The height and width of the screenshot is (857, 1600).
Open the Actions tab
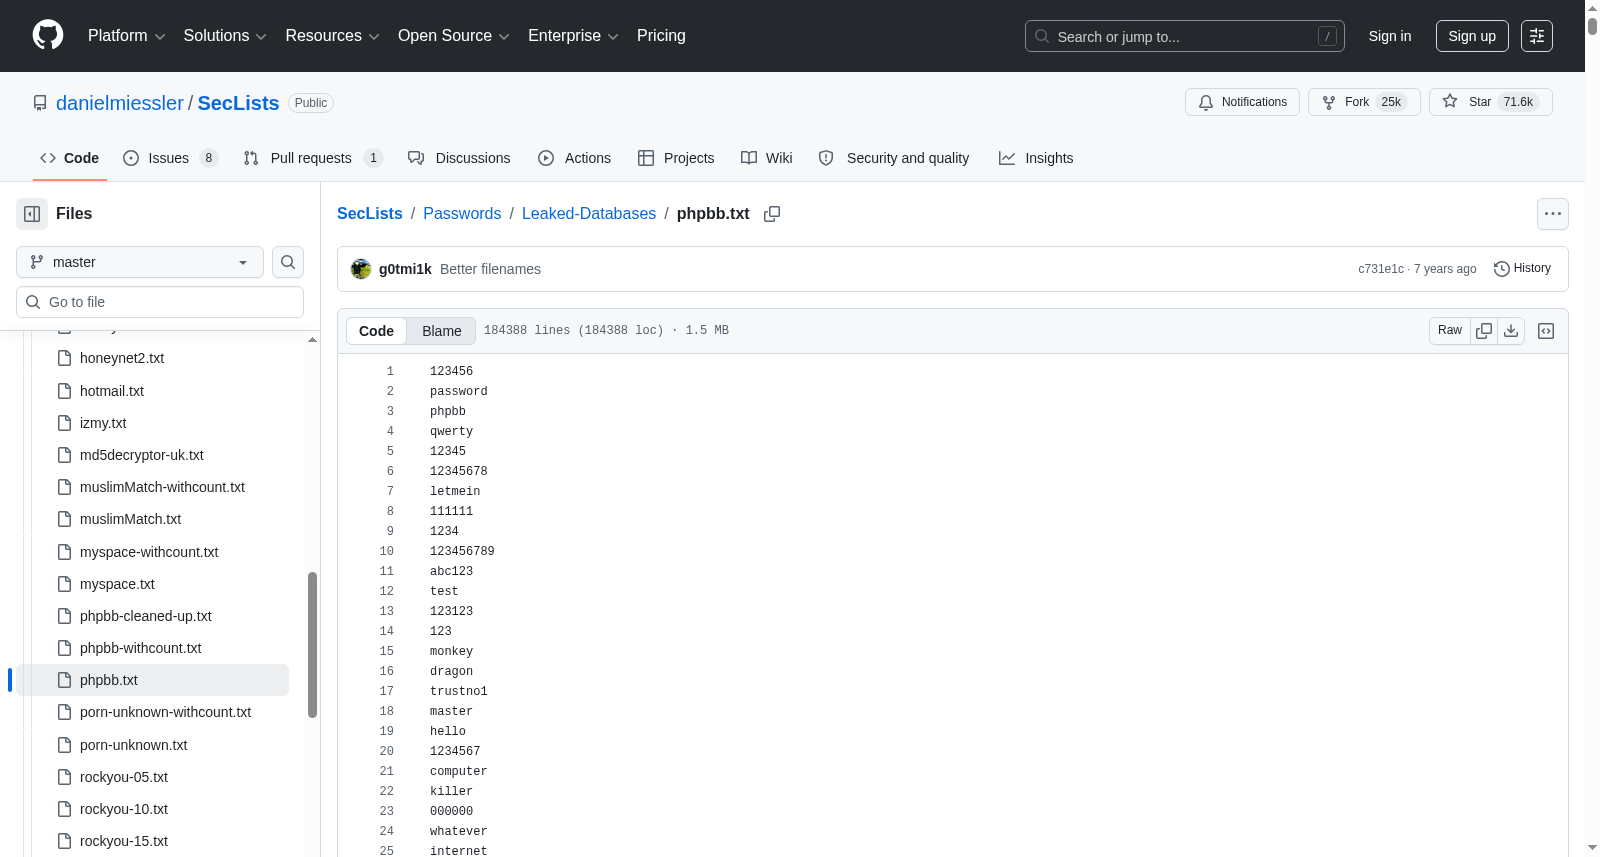coord(574,158)
